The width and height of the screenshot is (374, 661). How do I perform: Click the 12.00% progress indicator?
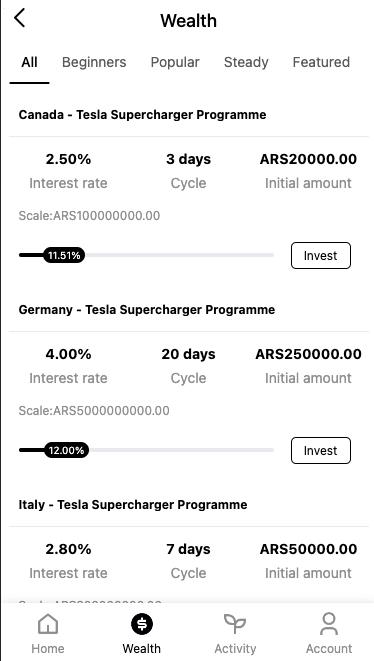67,450
